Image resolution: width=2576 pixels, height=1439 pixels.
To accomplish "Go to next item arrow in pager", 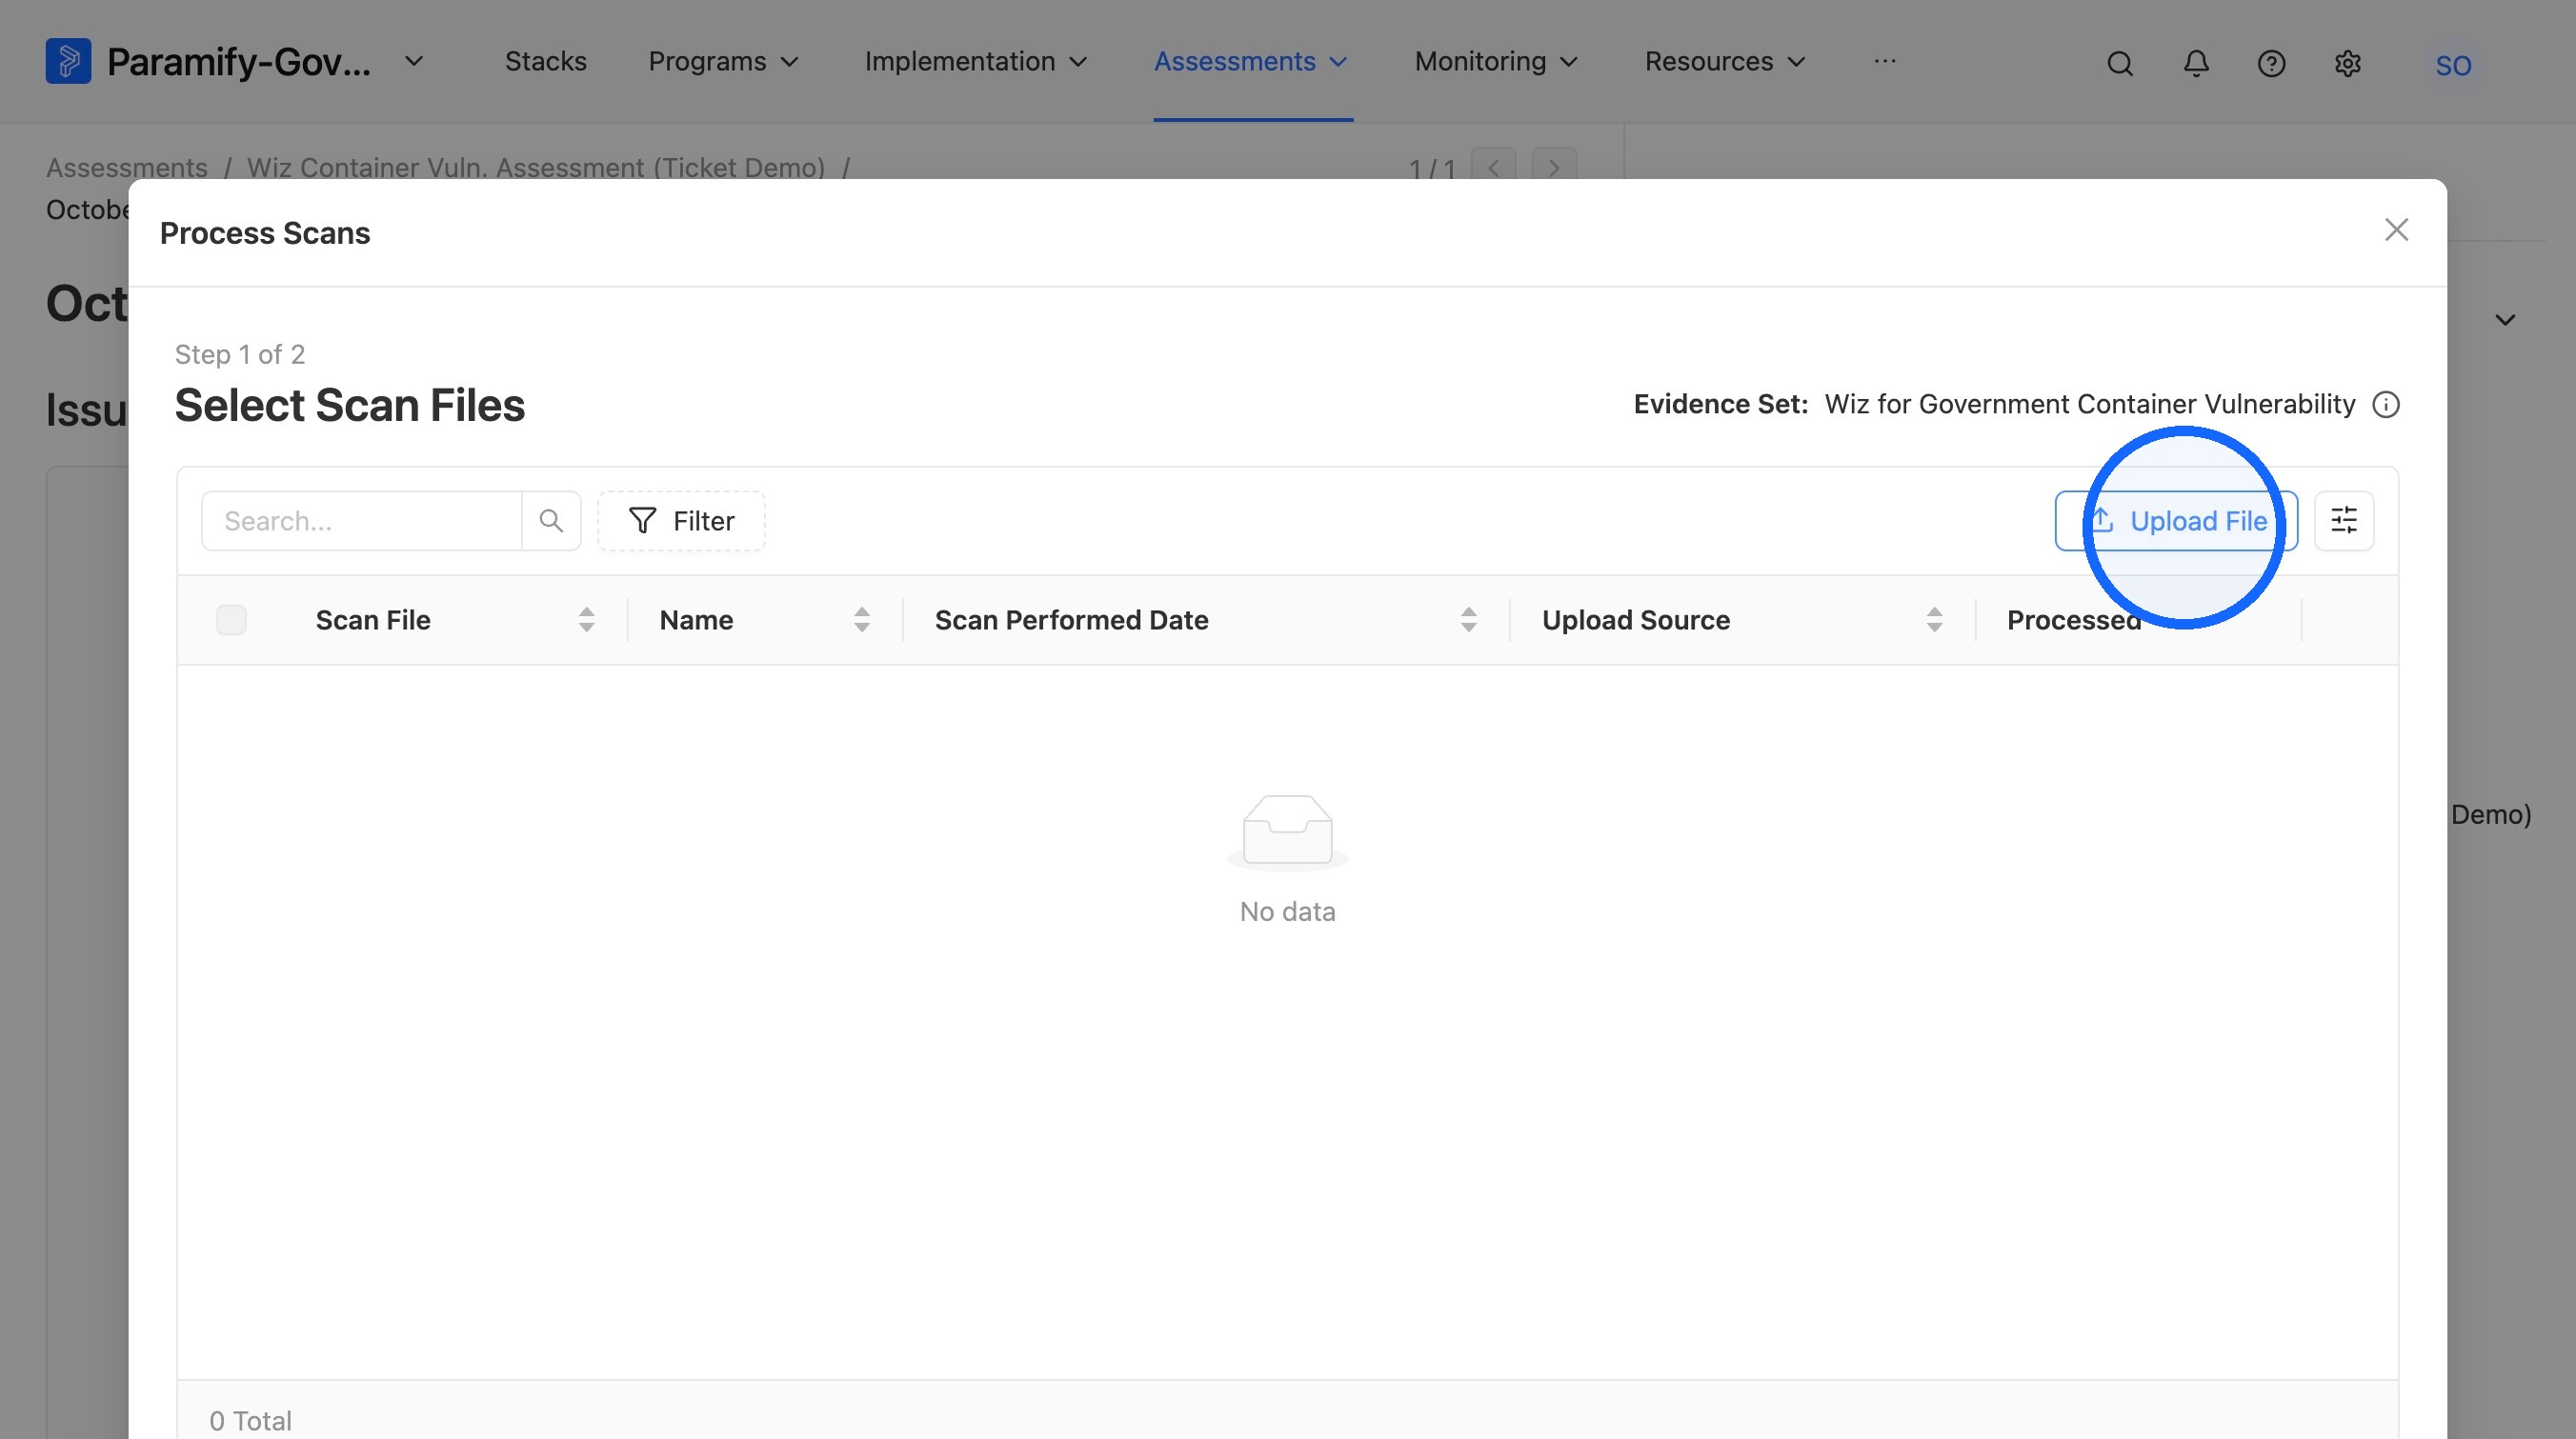I will click(1554, 167).
